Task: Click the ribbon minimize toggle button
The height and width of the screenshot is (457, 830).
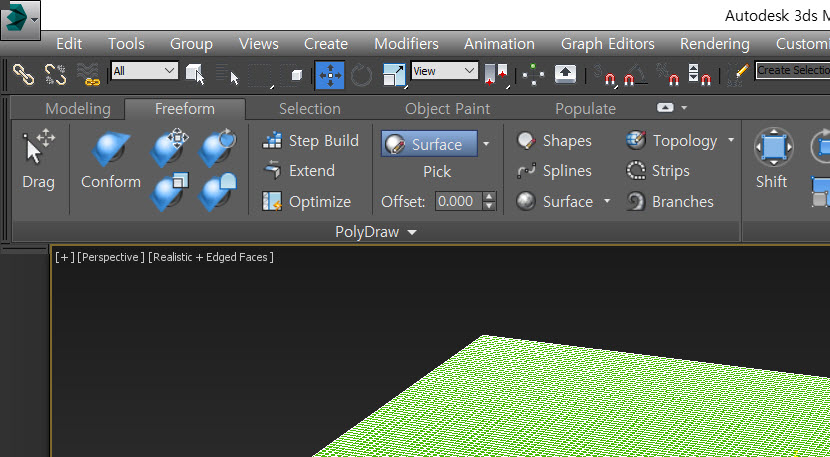Action: point(665,107)
